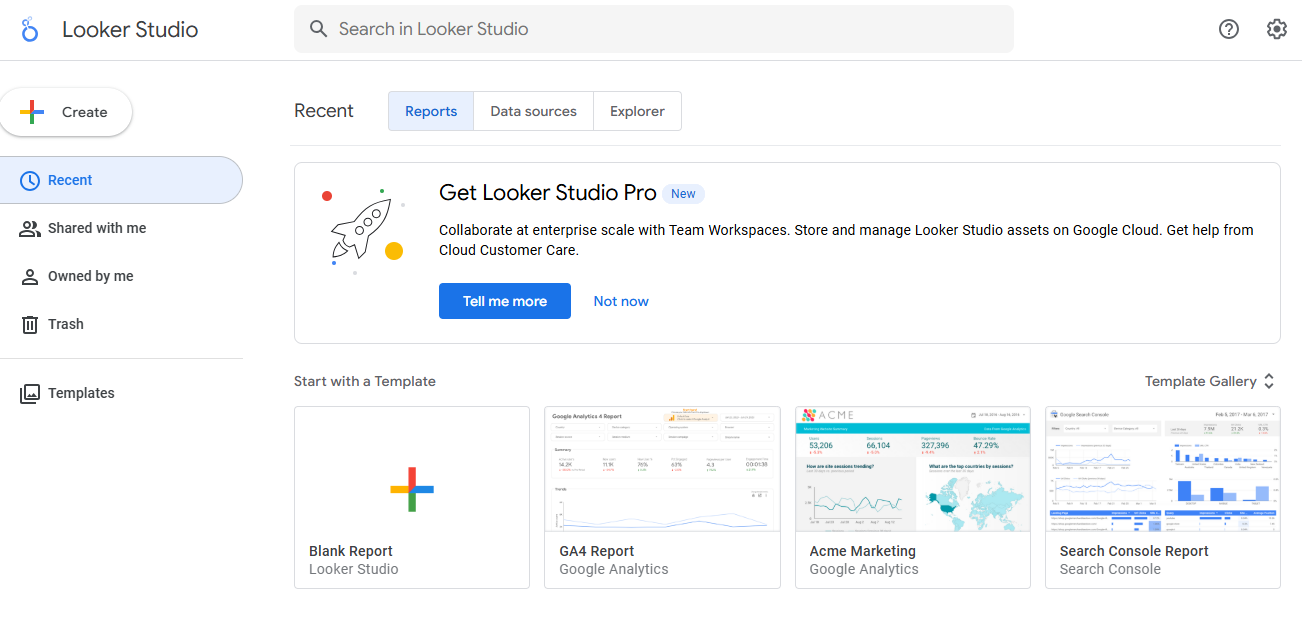Switch to the Reports tab
This screenshot has width=1302, height=621.
click(x=431, y=111)
